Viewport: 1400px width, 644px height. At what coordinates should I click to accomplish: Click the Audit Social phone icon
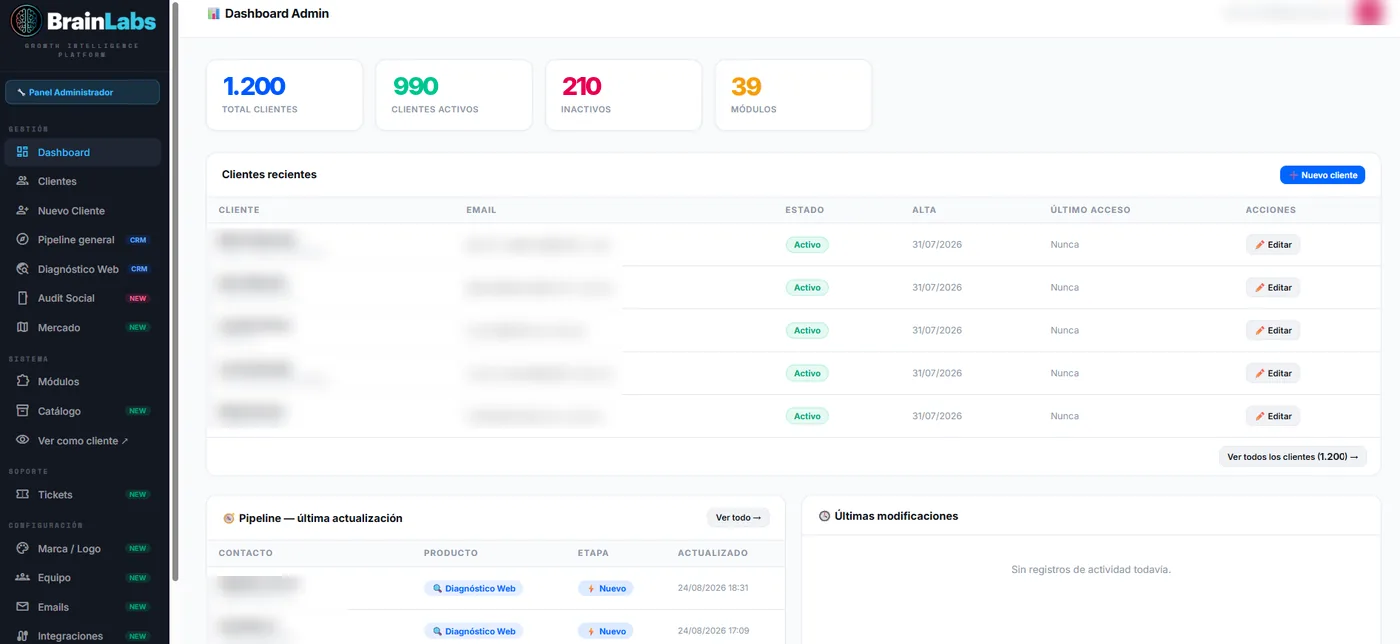pyautogui.click(x=22, y=298)
